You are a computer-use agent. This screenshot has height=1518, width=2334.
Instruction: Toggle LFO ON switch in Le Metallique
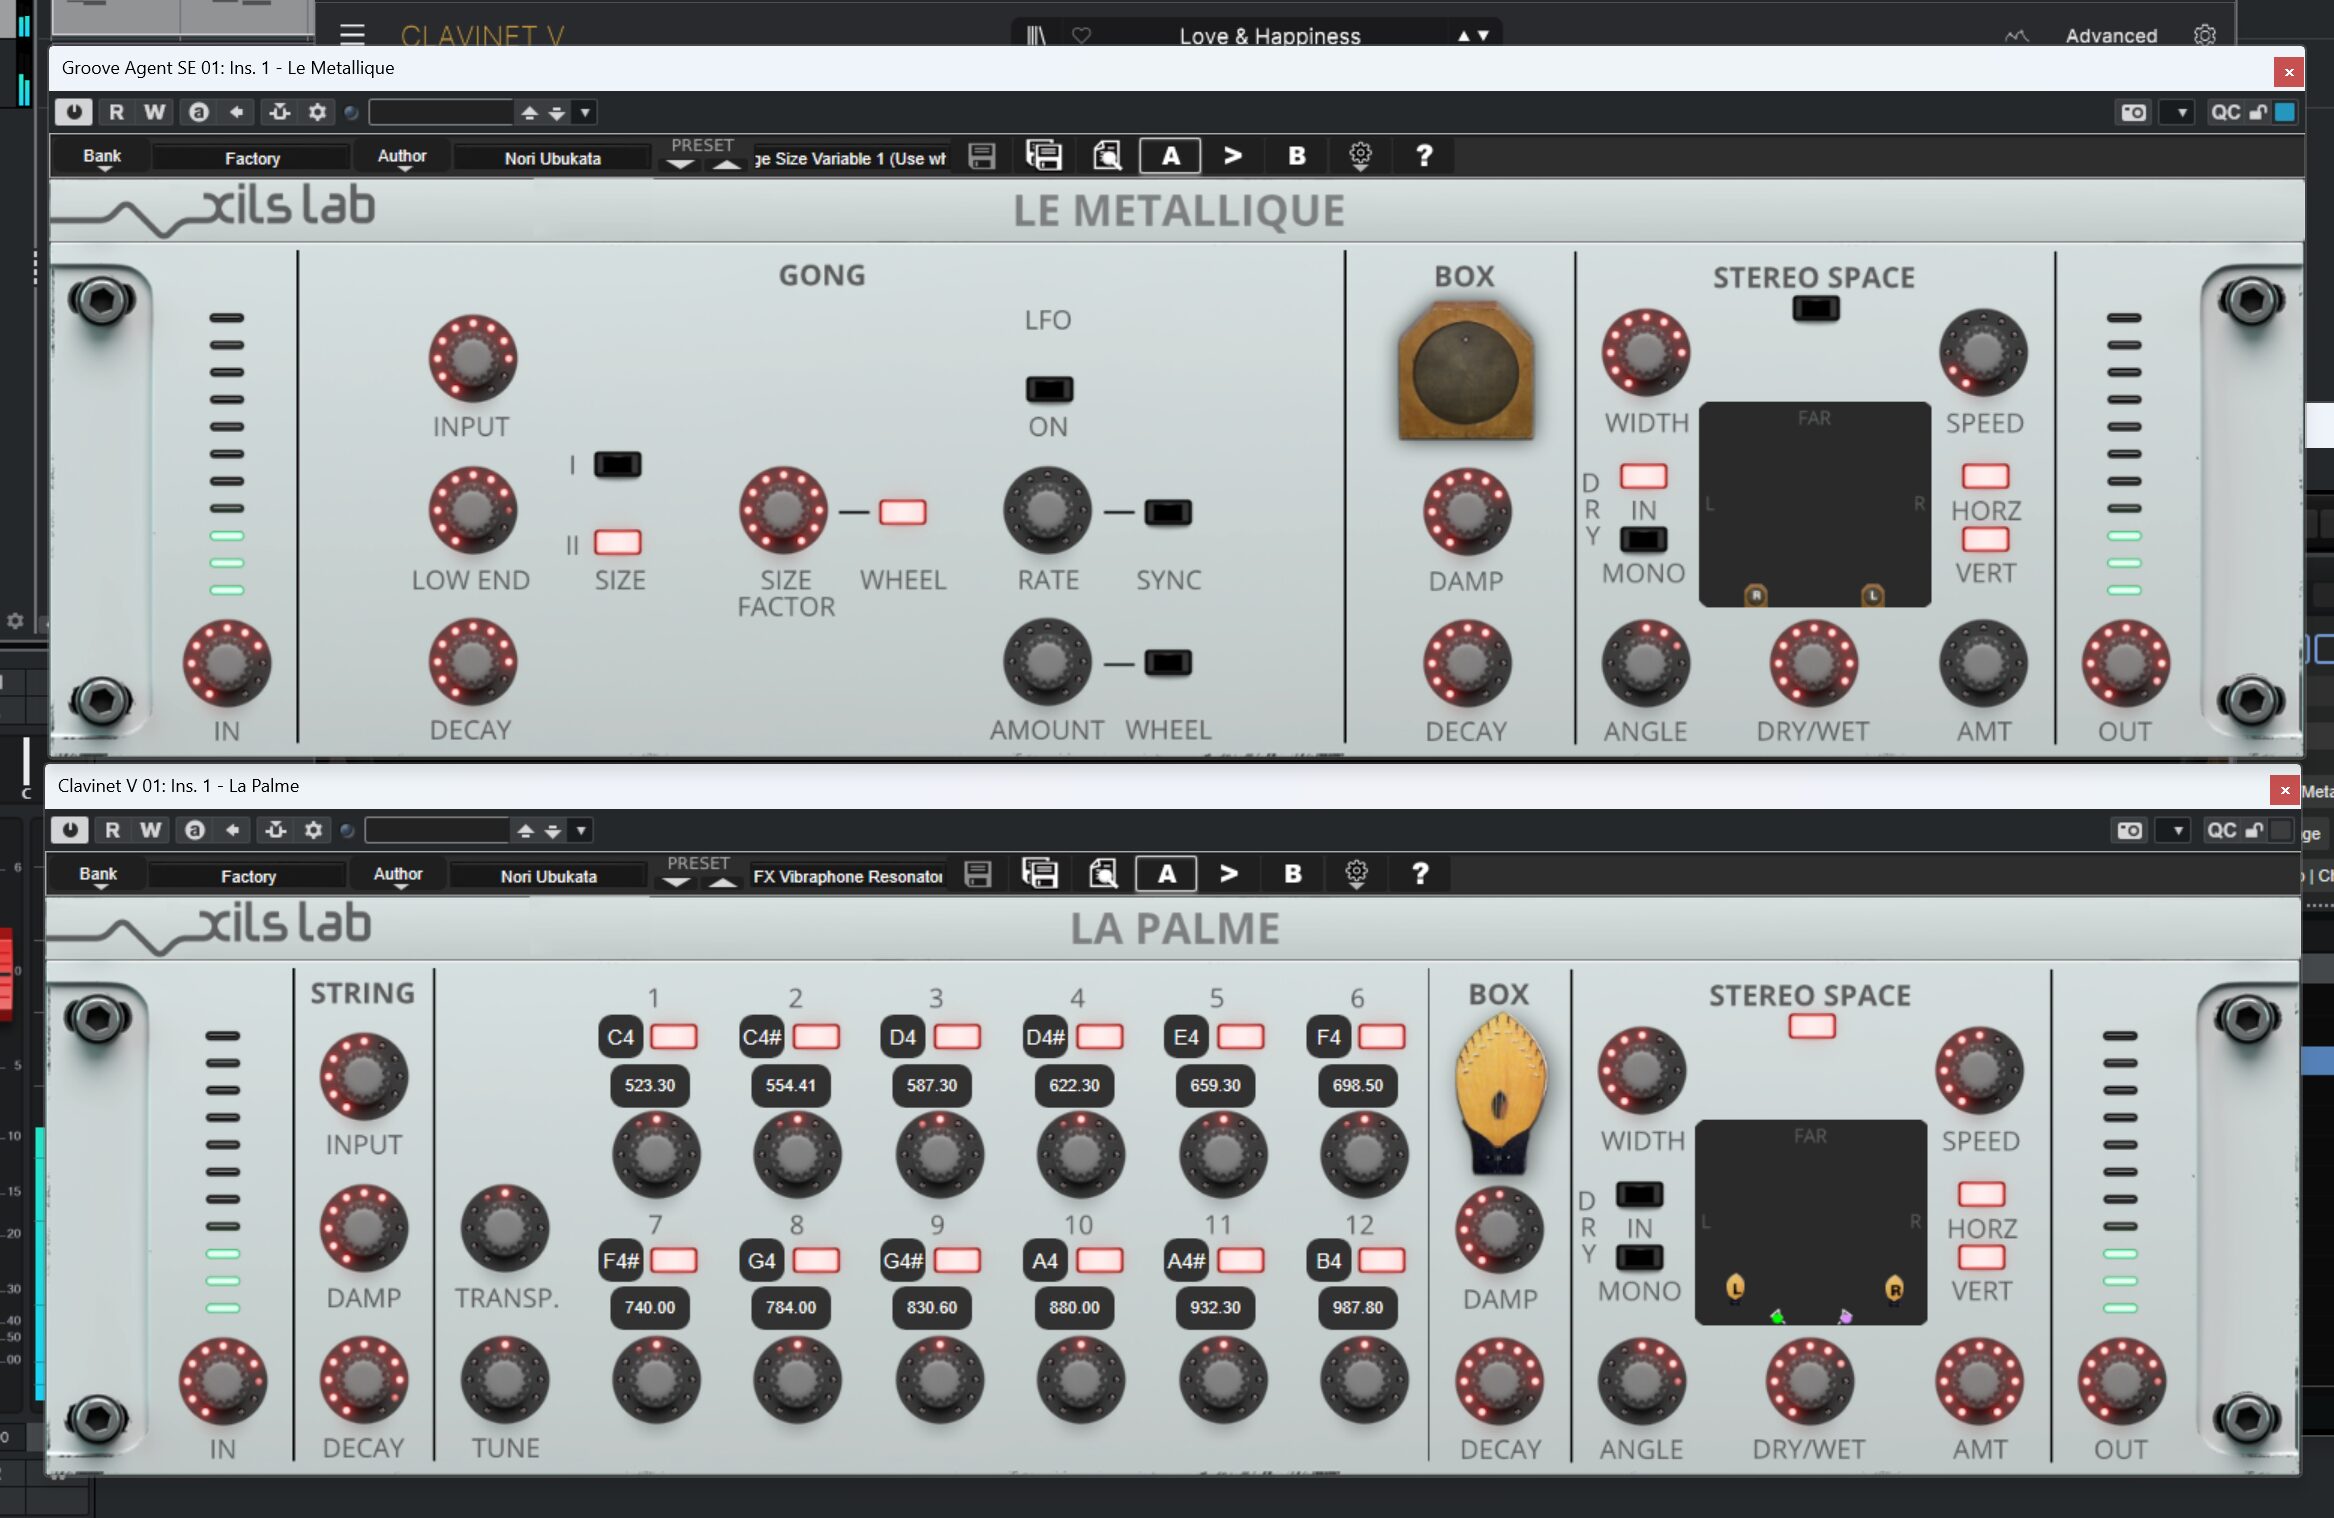pos(1049,388)
